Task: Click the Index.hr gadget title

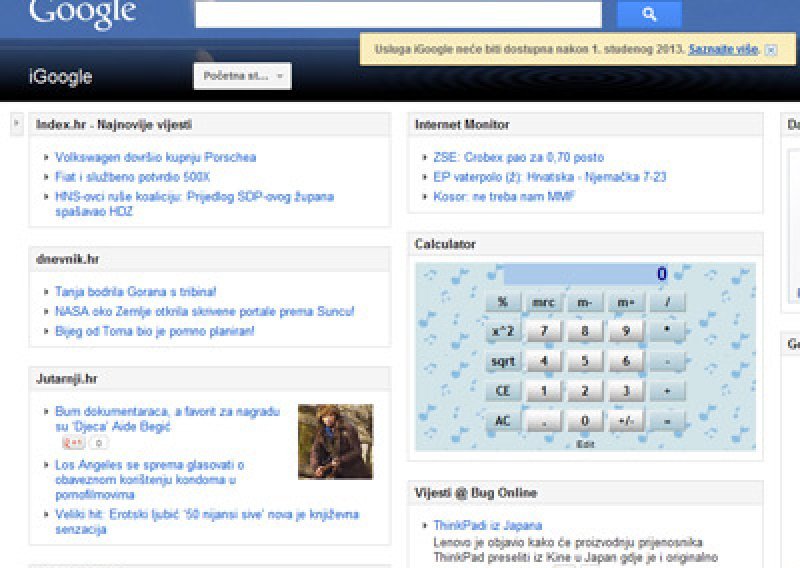Action: [x=114, y=125]
